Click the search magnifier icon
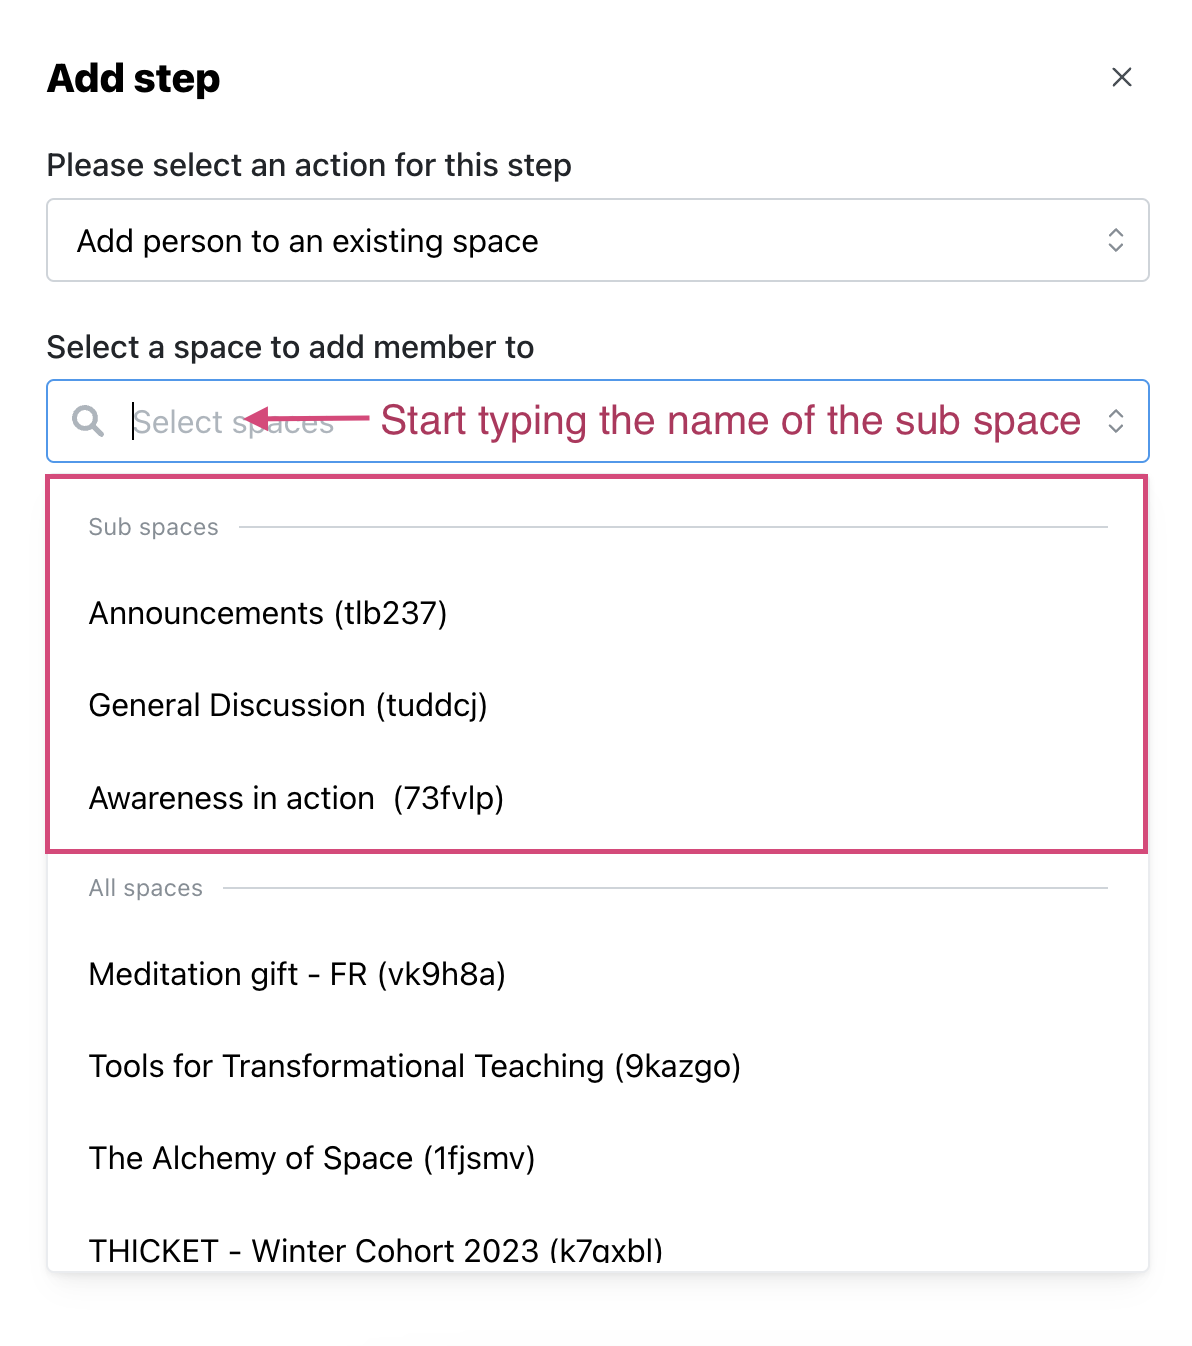The image size is (1192, 1346). tap(88, 421)
